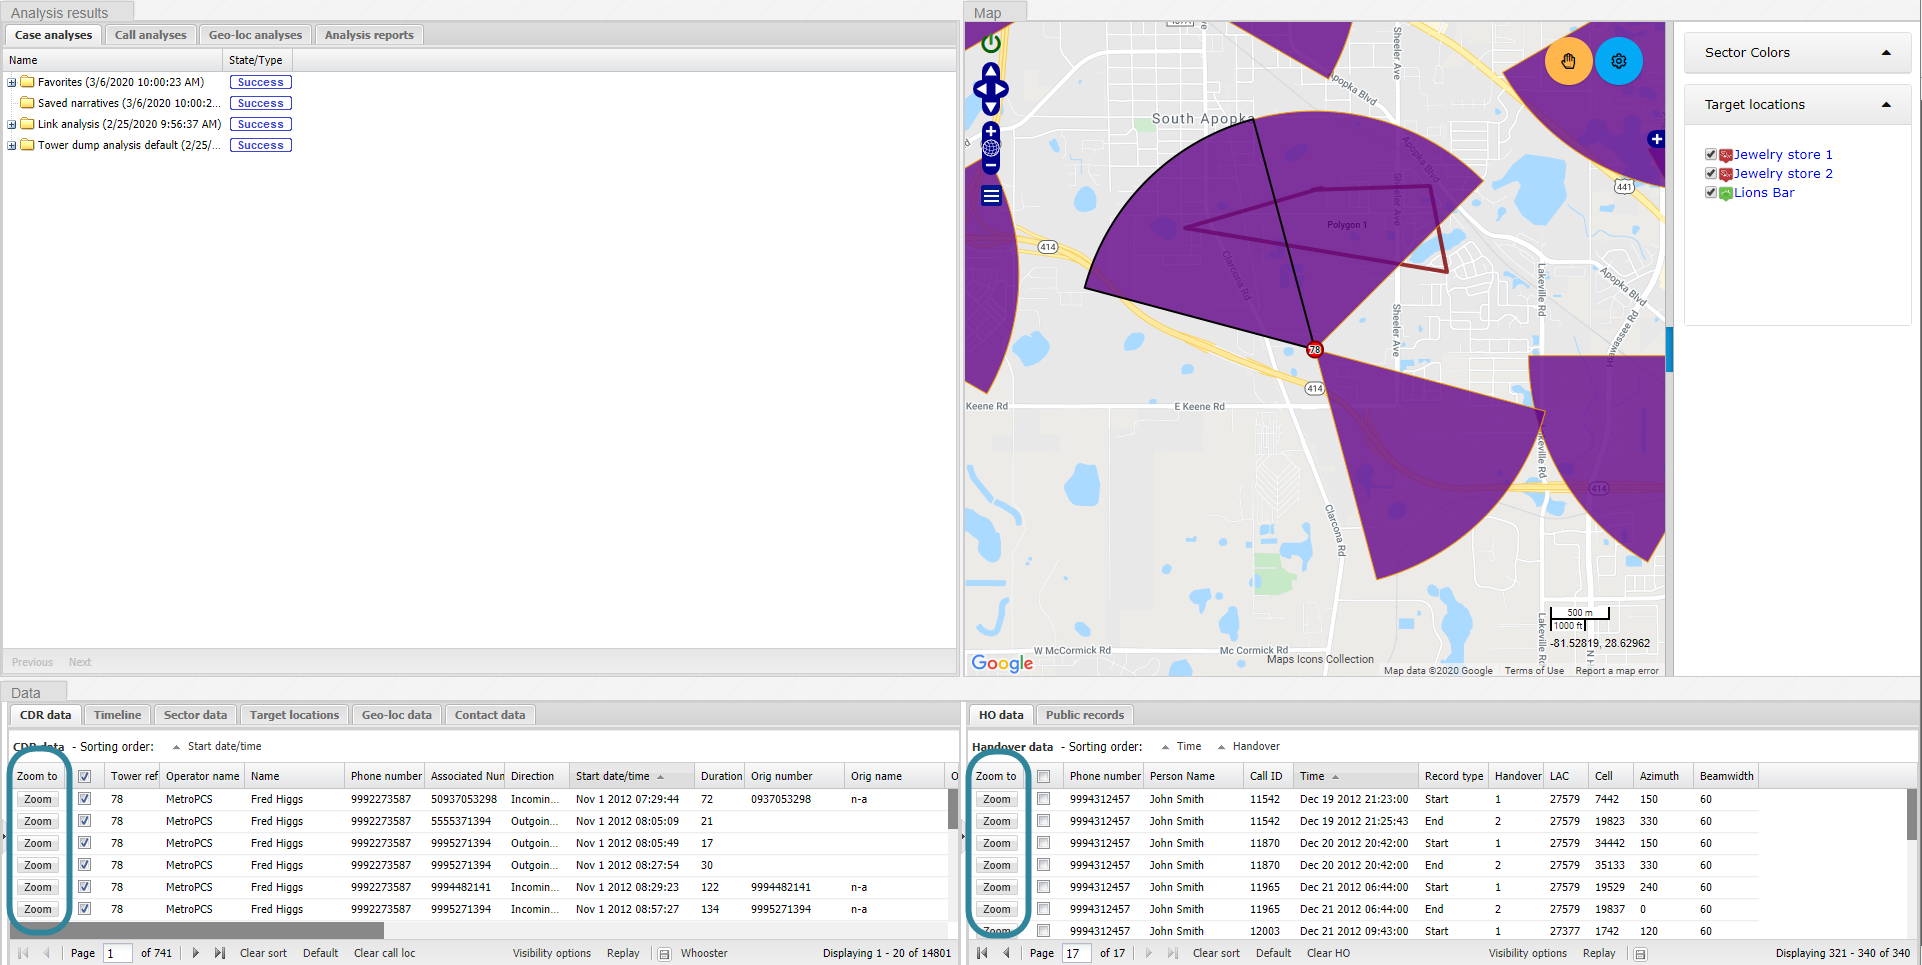This screenshot has width=1922, height=965.
Task: Click the CDR data page number field
Action: coord(117,953)
